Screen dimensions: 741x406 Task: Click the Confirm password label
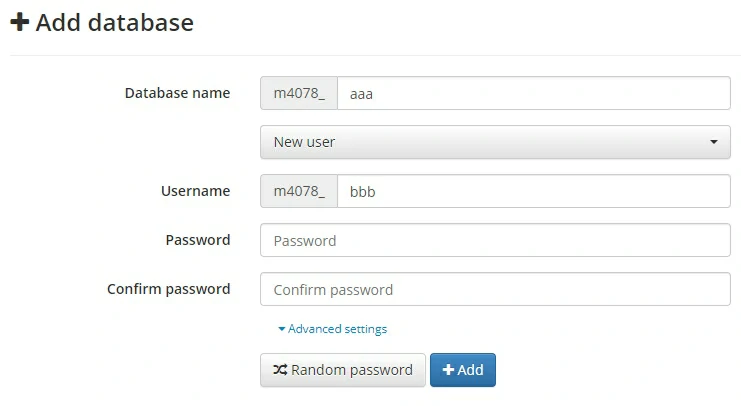[x=168, y=290]
